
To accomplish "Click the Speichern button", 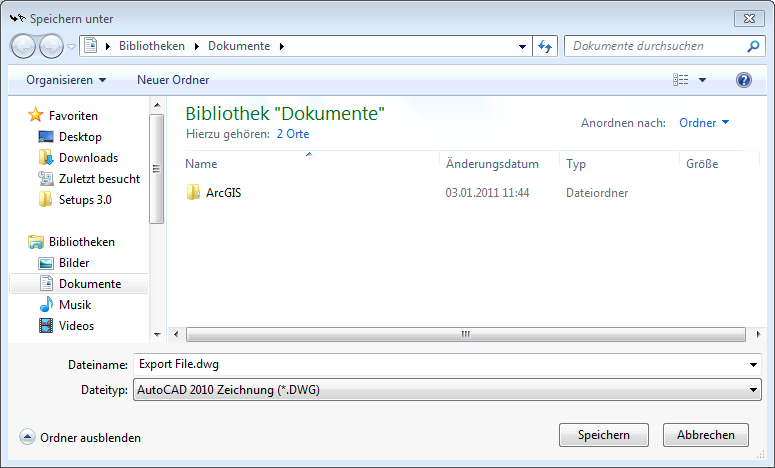I will pyautogui.click(x=604, y=435).
